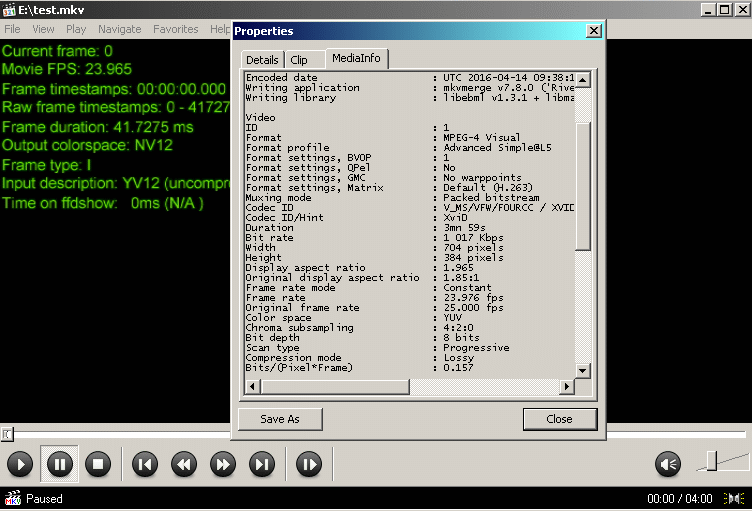Click the 'Progressive' scan type value

coord(476,348)
